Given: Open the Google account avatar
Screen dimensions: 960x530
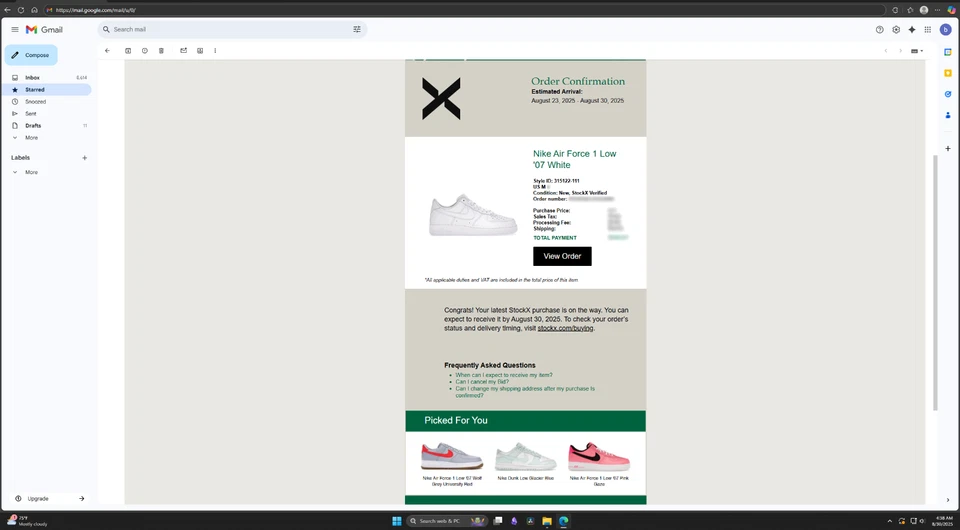Looking at the screenshot, I should tap(945, 29).
